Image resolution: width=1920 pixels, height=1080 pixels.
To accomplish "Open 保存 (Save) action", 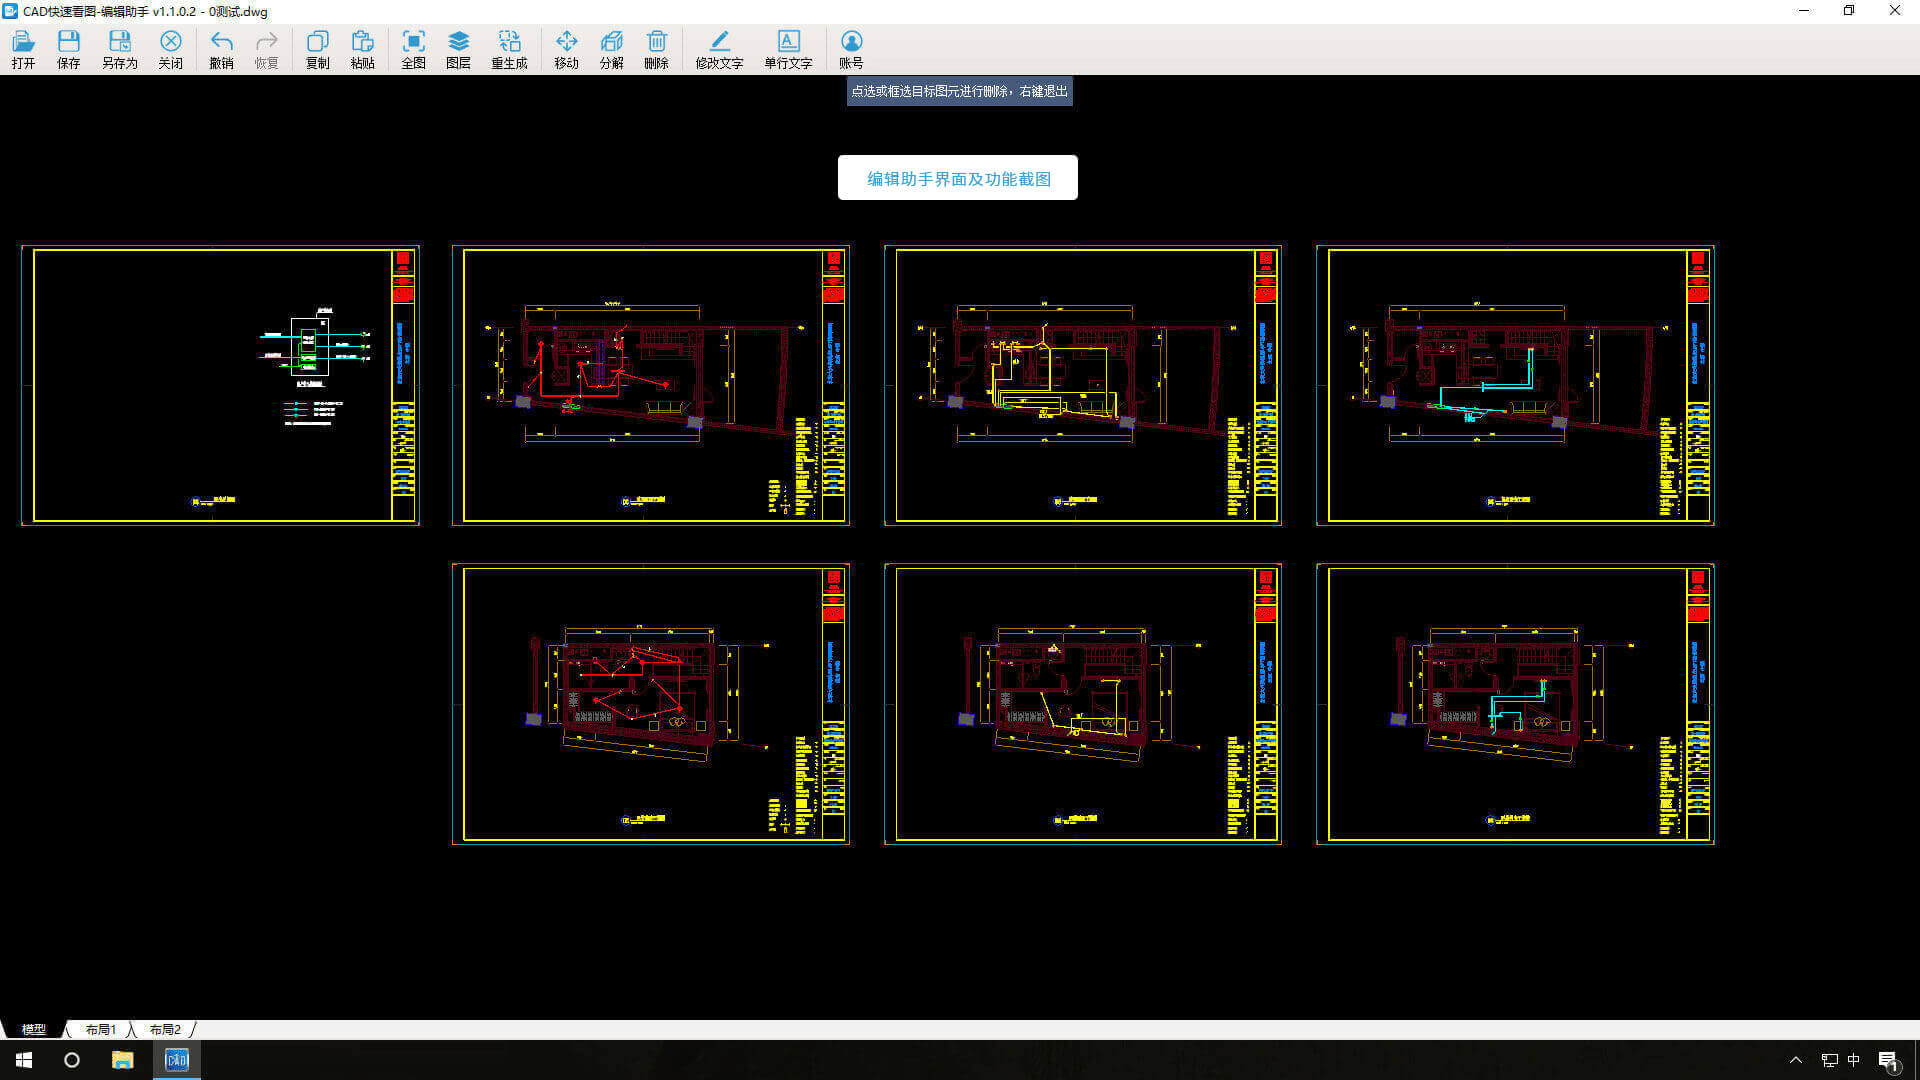I will (x=69, y=49).
